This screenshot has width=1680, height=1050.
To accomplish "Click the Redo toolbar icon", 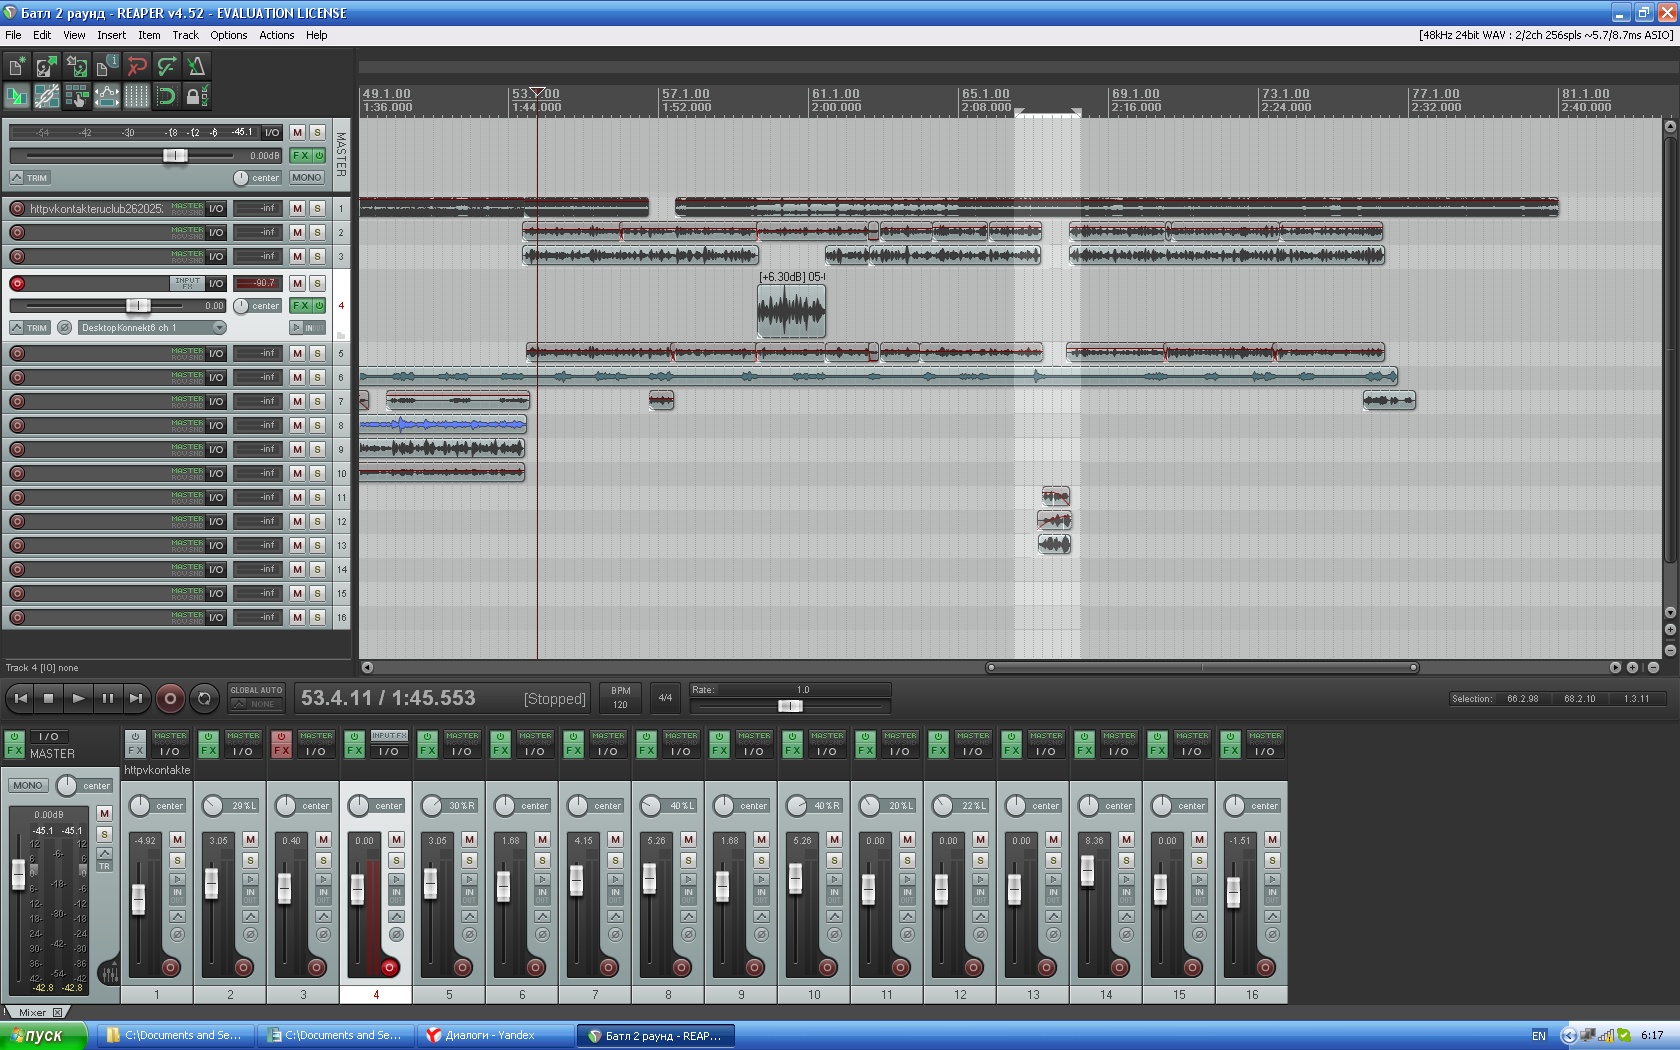I will [167, 67].
